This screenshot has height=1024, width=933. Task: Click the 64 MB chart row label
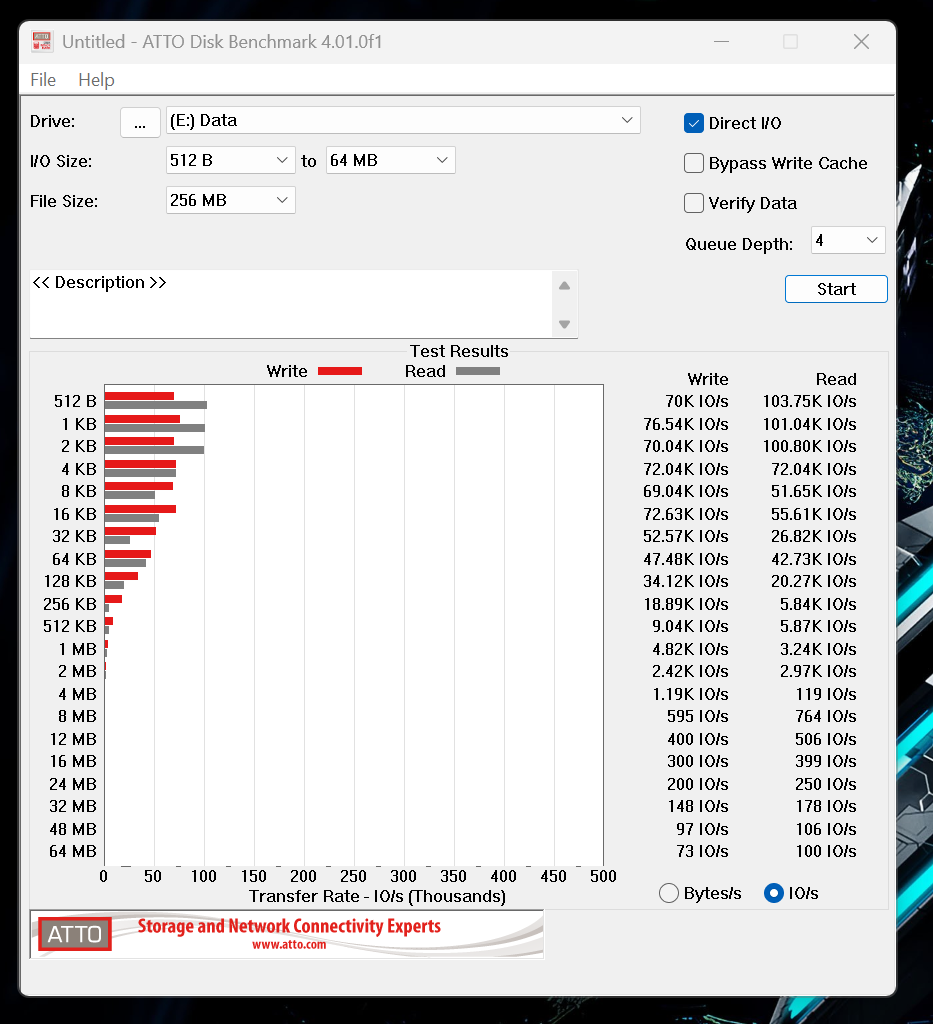[x=72, y=852]
